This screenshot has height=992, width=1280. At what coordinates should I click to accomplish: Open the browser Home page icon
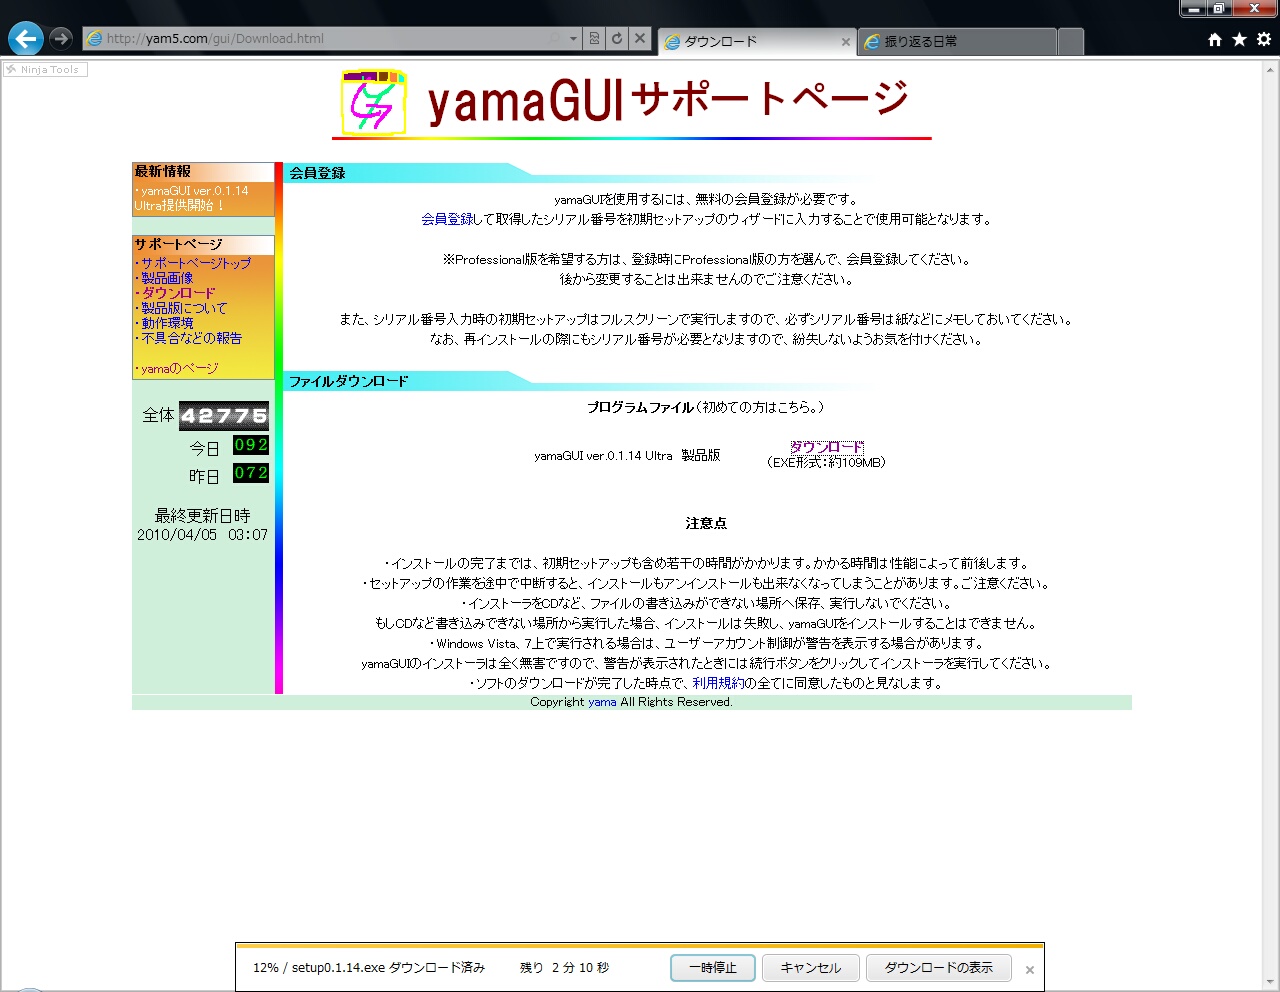pos(1215,39)
